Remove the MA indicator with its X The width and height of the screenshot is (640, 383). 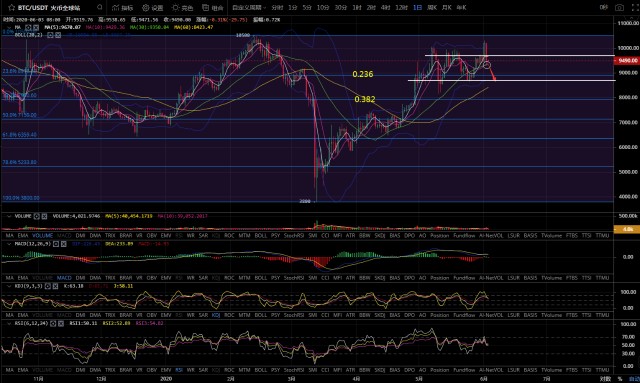pos(36,27)
